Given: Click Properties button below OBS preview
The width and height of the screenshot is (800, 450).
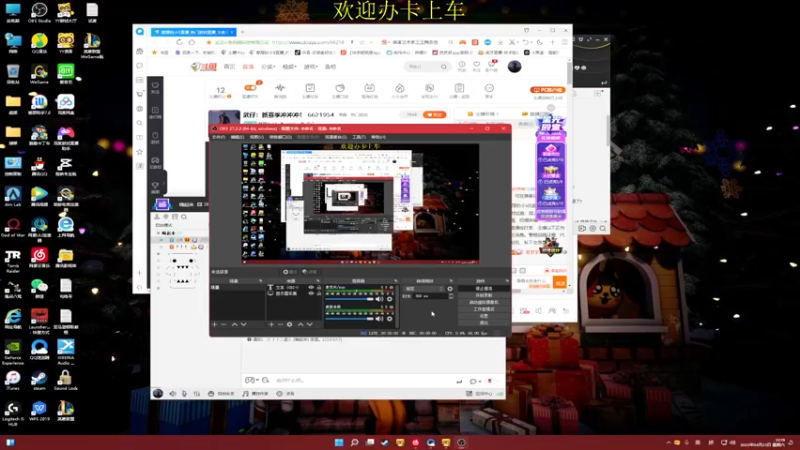Looking at the screenshot, I should (x=289, y=272).
